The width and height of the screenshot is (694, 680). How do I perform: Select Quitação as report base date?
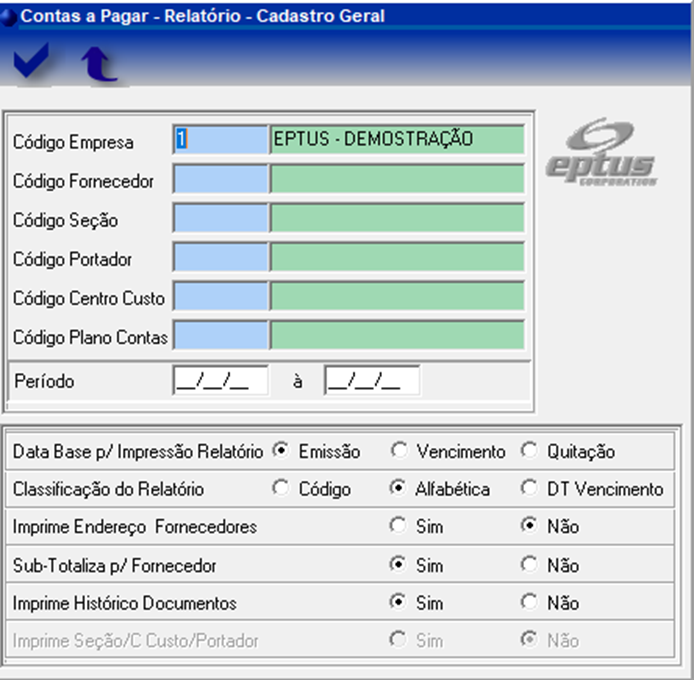click(x=529, y=451)
